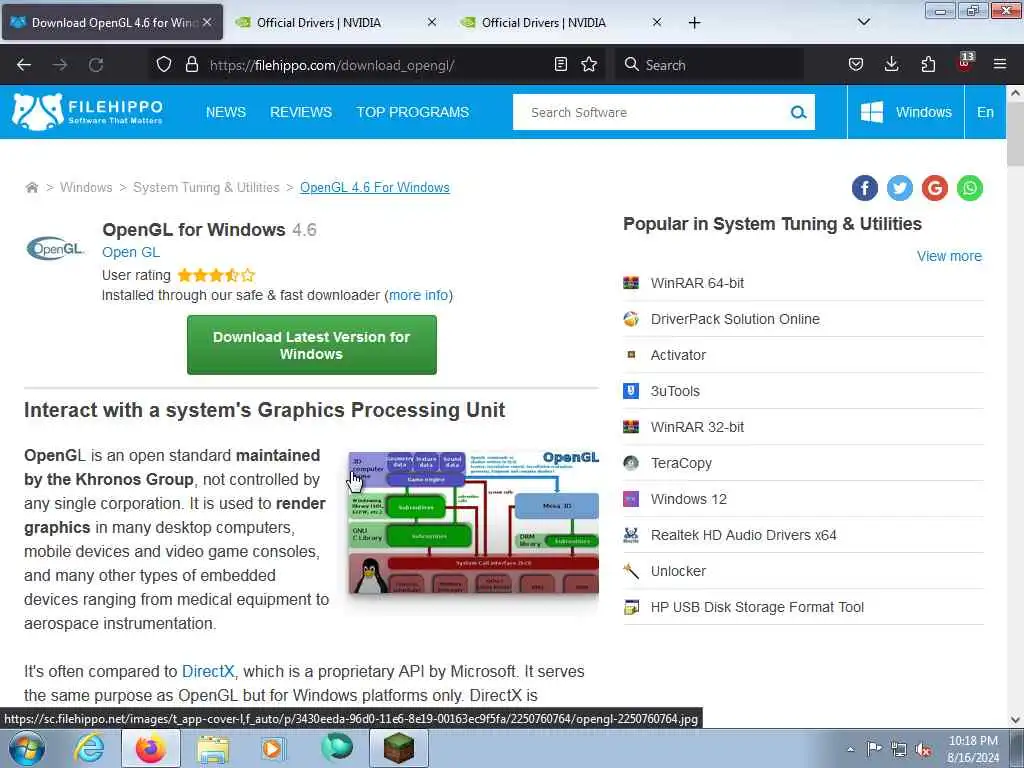Open the Open GL developer link
This screenshot has height=768, width=1024.
[x=131, y=252]
